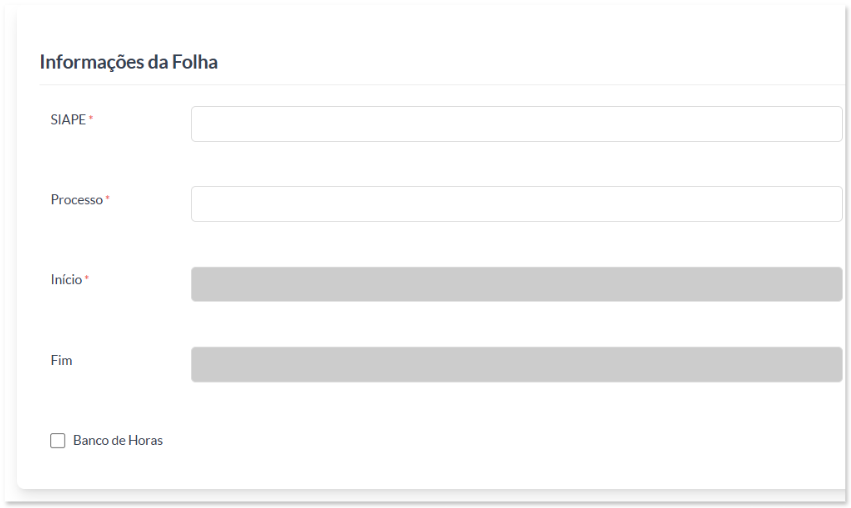The width and height of the screenshot is (851, 508).
Task: Focus the Processo input box
Action: pyautogui.click(x=517, y=204)
